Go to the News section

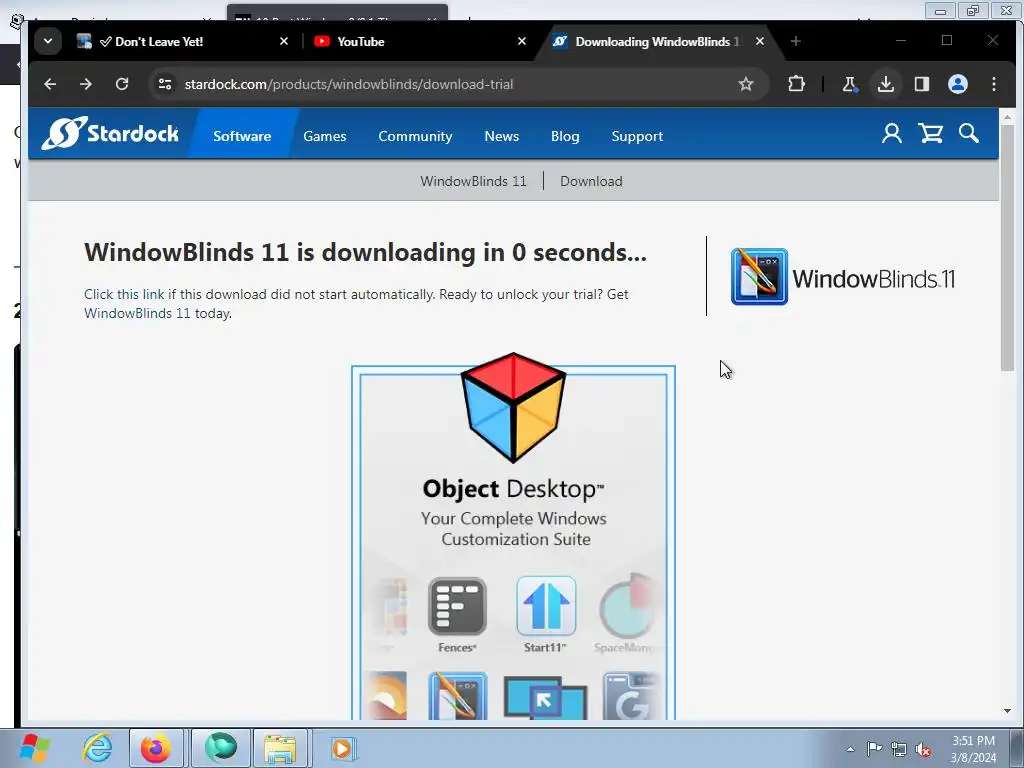coord(502,136)
